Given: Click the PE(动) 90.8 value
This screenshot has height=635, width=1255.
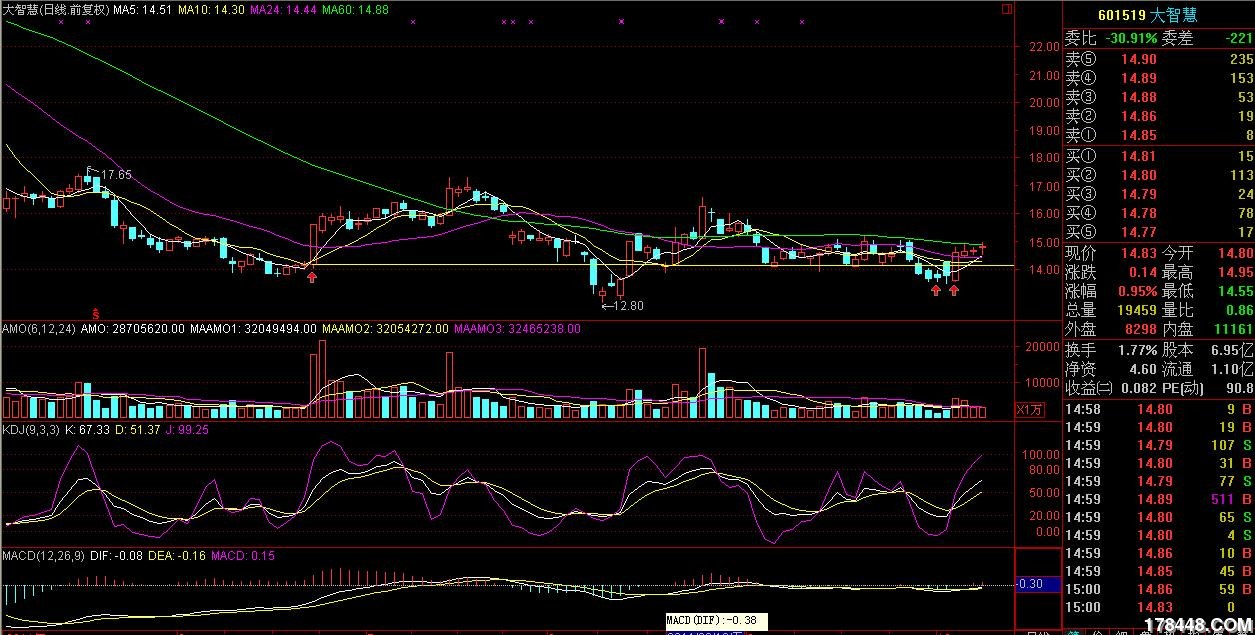Looking at the screenshot, I should point(1240,388).
